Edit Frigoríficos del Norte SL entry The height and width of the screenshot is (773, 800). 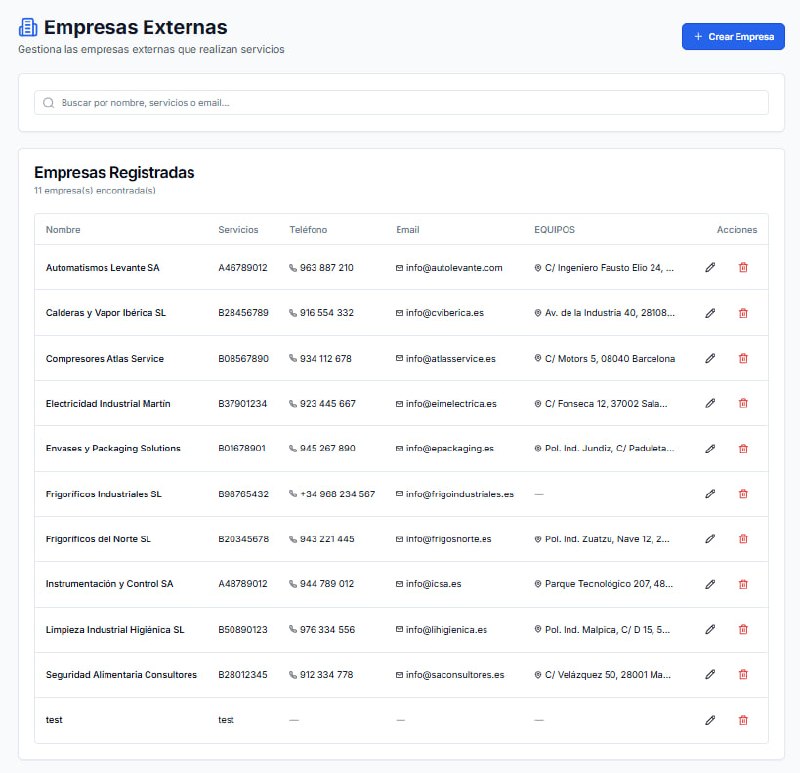point(710,539)
